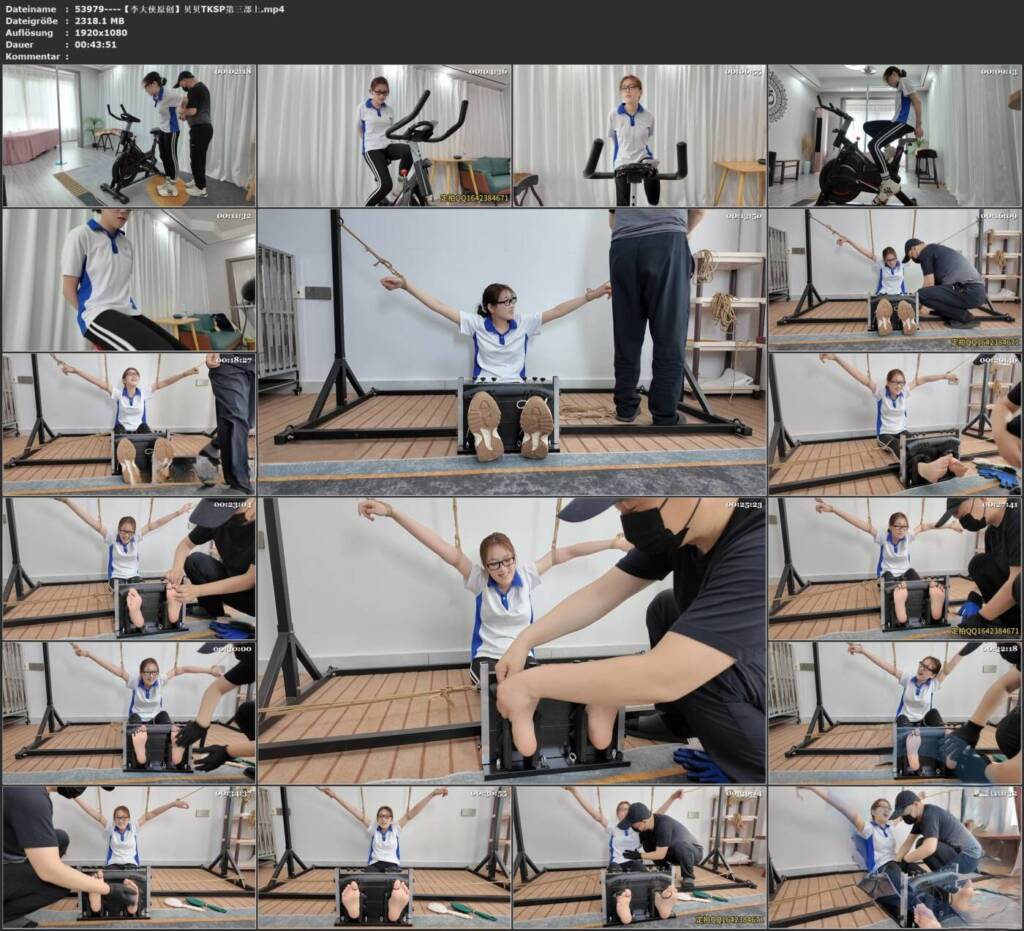Select the frame stamped 00:18:27
Screen dimensions: 1024x931
click(x=129, y=424)
